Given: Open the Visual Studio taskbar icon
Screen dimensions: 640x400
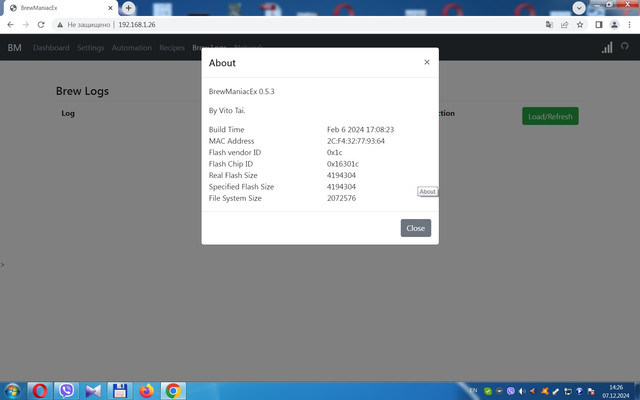Looking at the screenshot, I should coord(93,391).
